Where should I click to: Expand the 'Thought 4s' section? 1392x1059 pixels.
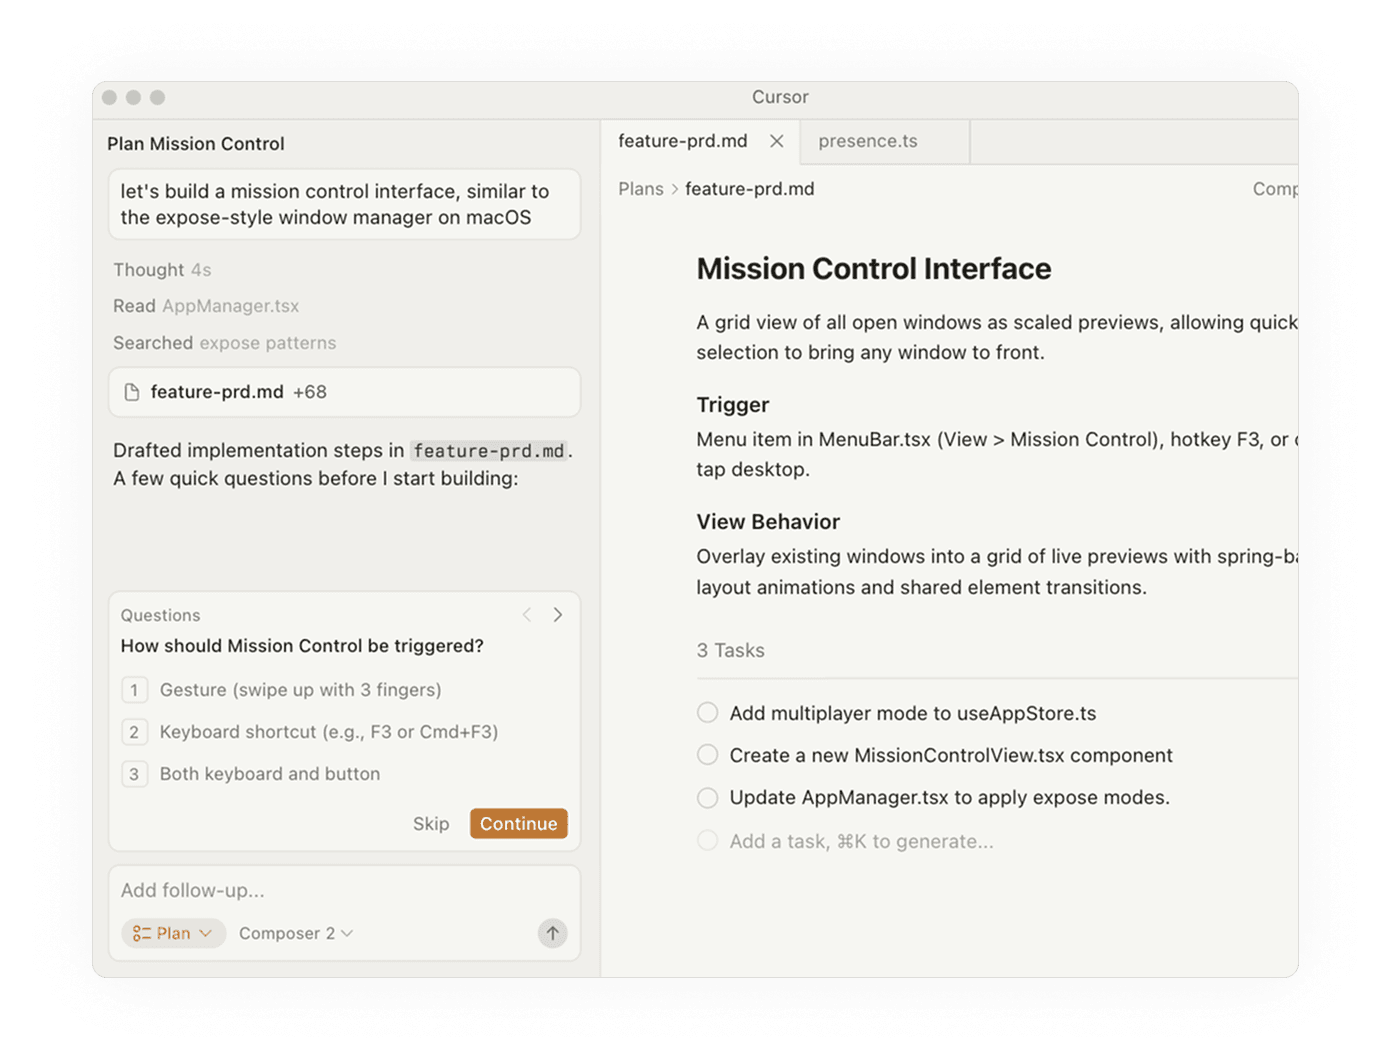pos(162,269)
